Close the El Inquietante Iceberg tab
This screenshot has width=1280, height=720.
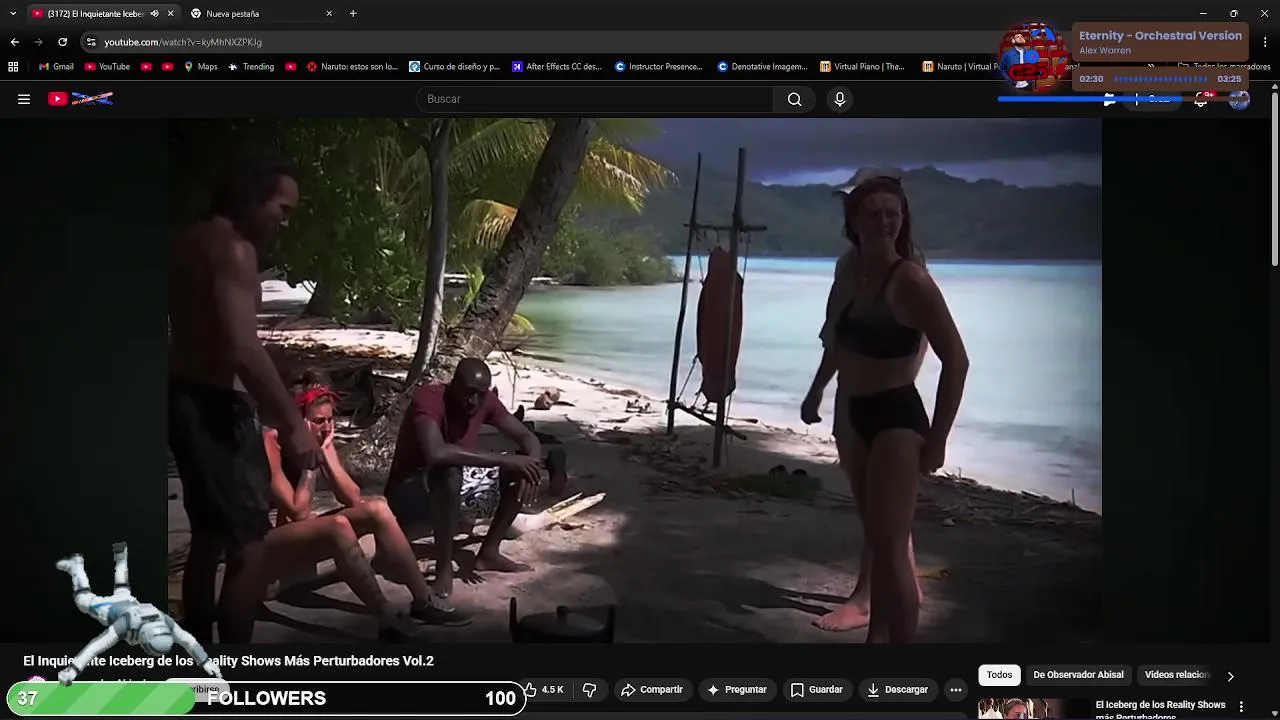tap(170, 14)
